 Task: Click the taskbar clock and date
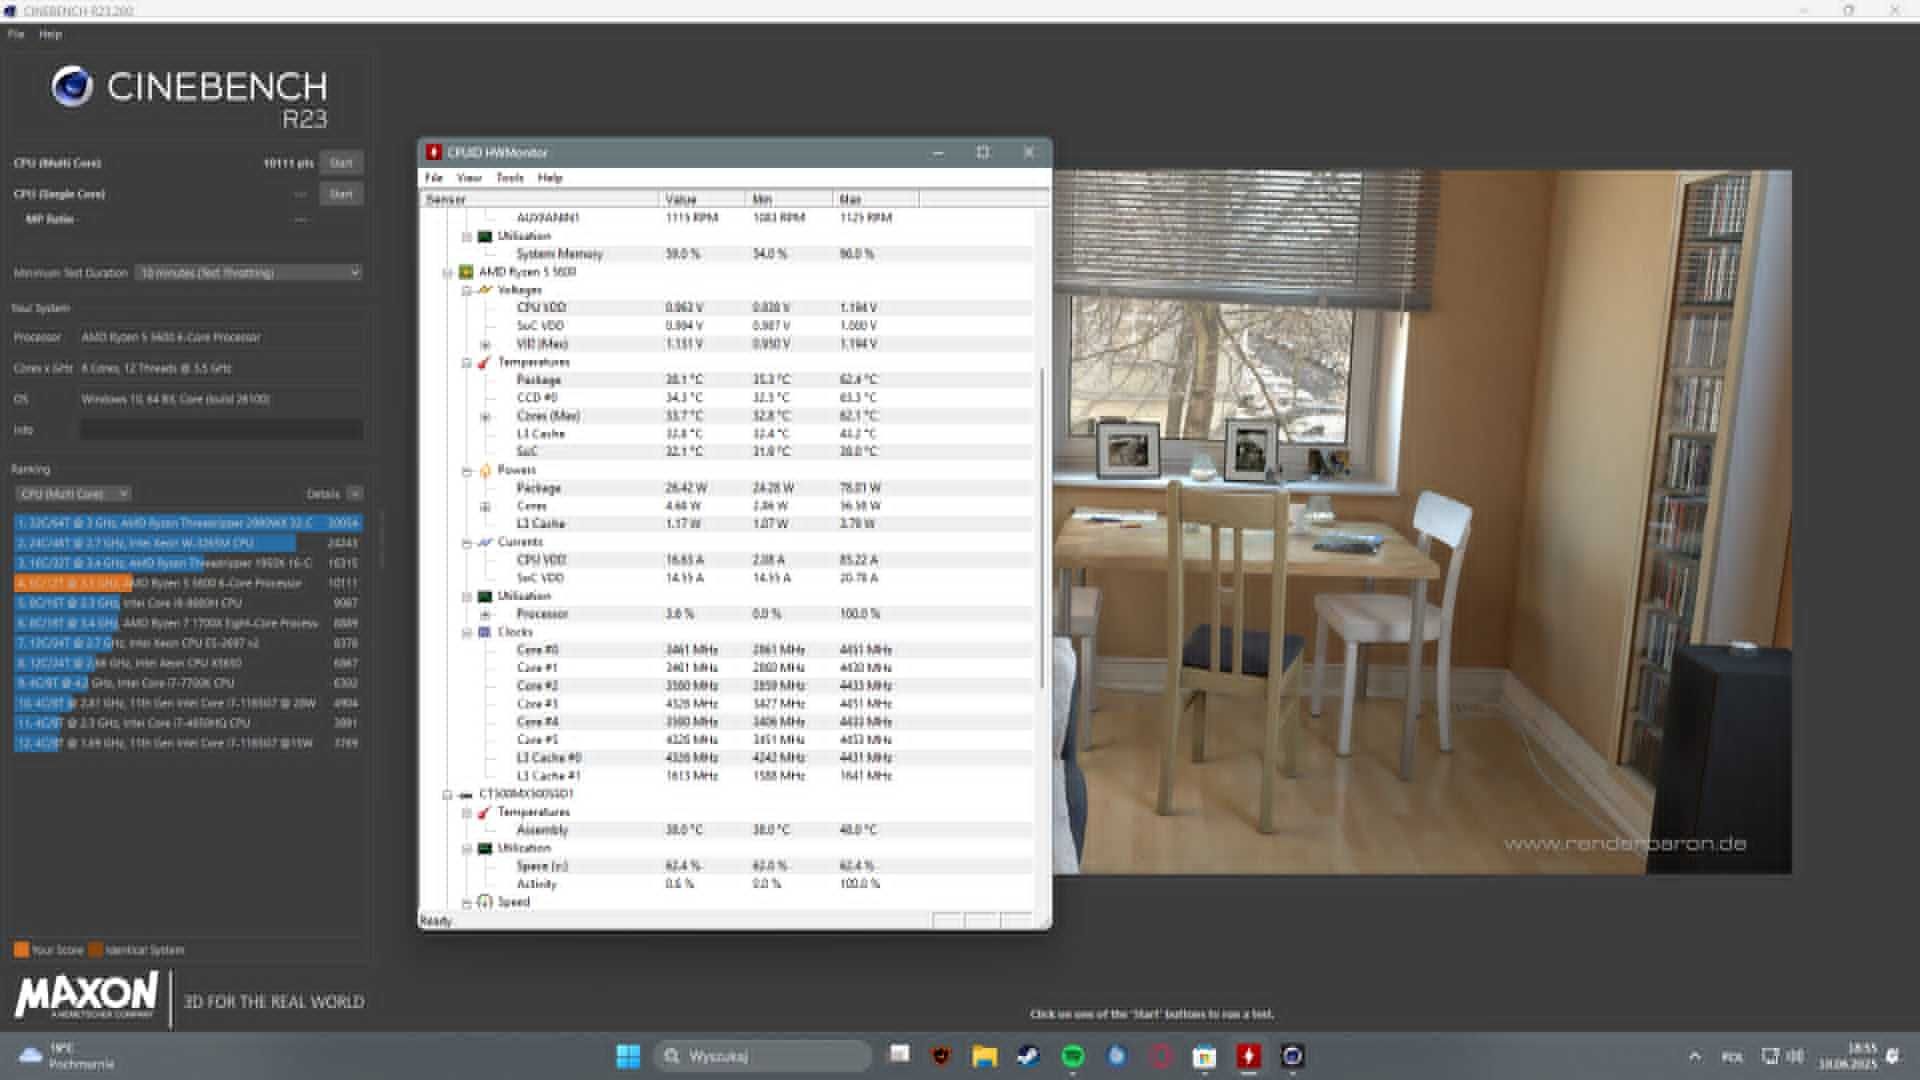point(1848,1056)
